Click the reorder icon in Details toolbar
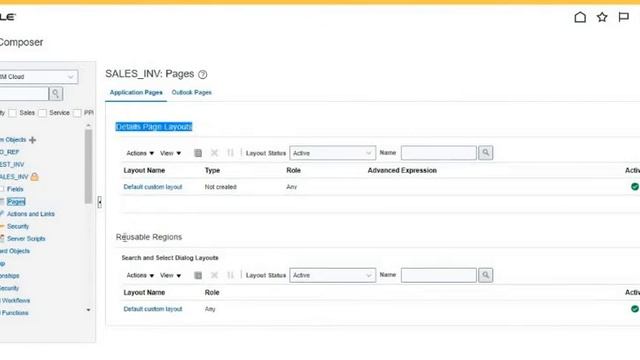This screenshot has width=640, height=360. 230,153
